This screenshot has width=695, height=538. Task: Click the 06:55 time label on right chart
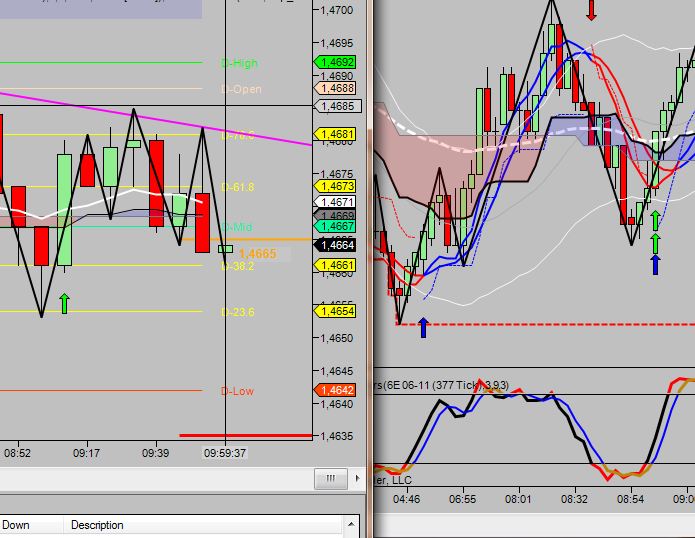pos(462,499)
